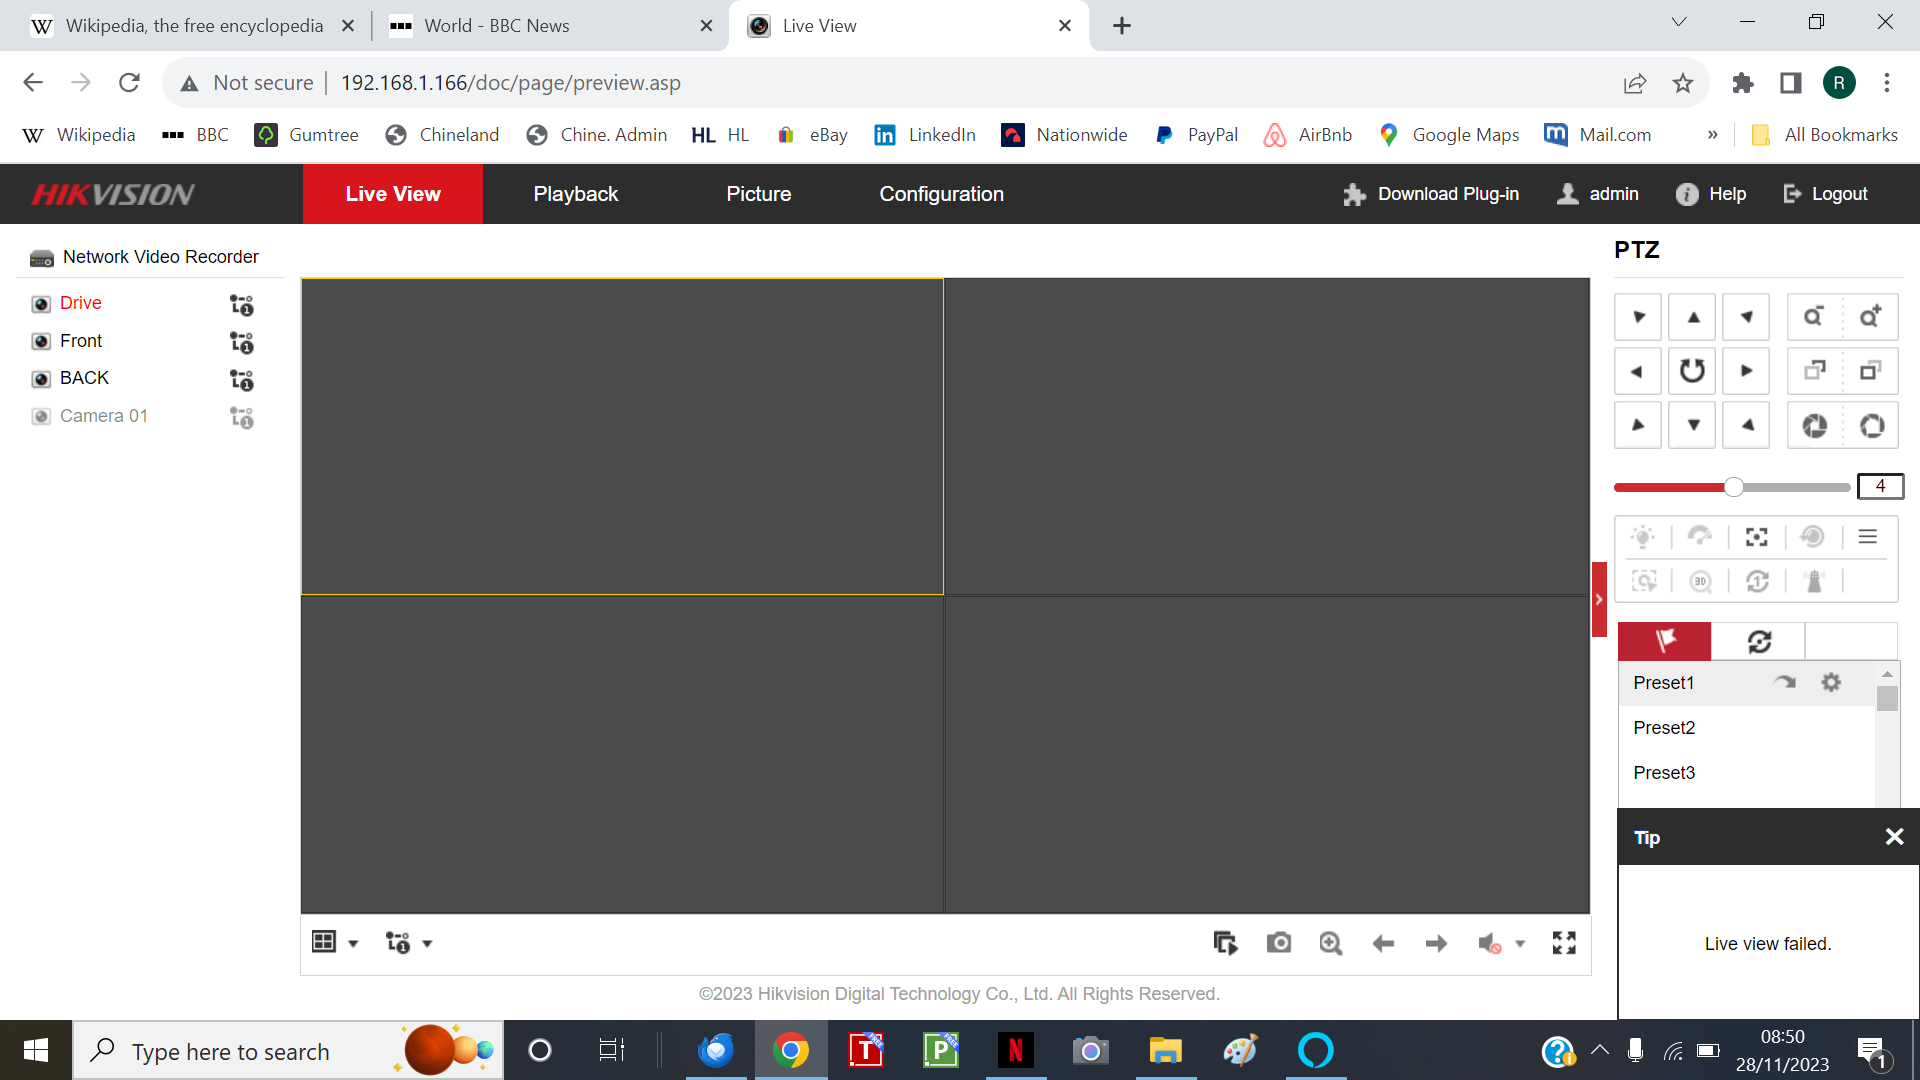The height and width of the screenshot is (1080, 1920).
Task: Click the PTZ auto-scan rotate icon
Action: click(1692, 371)
